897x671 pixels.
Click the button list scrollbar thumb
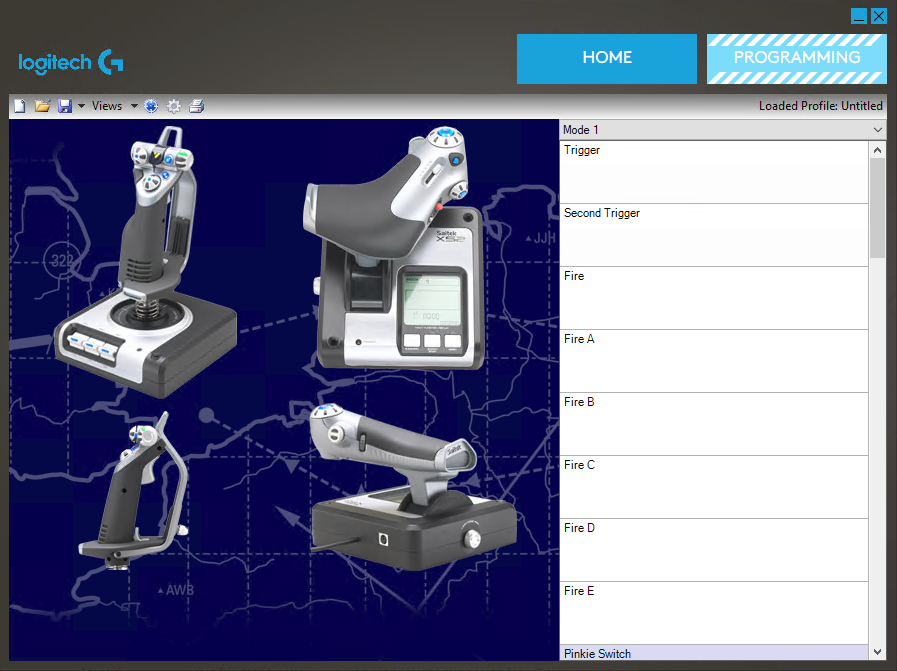(878, 208)
